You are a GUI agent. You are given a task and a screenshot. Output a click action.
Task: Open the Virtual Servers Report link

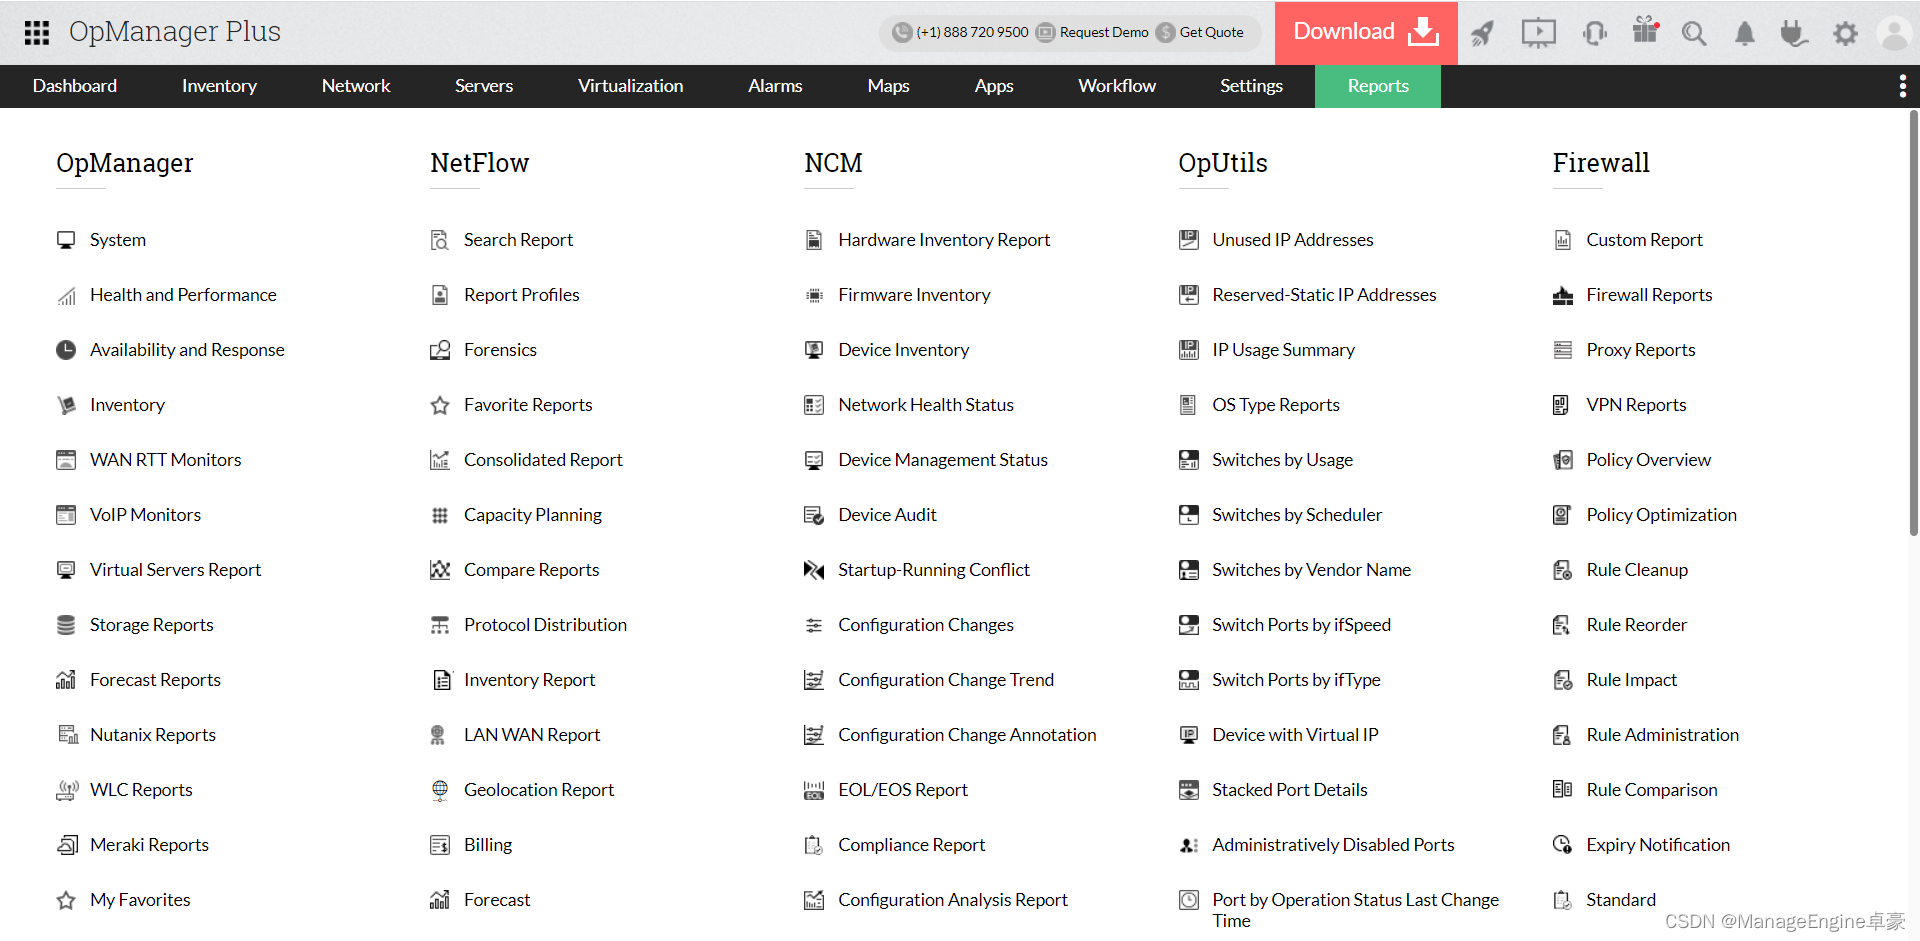pos(175,570)
